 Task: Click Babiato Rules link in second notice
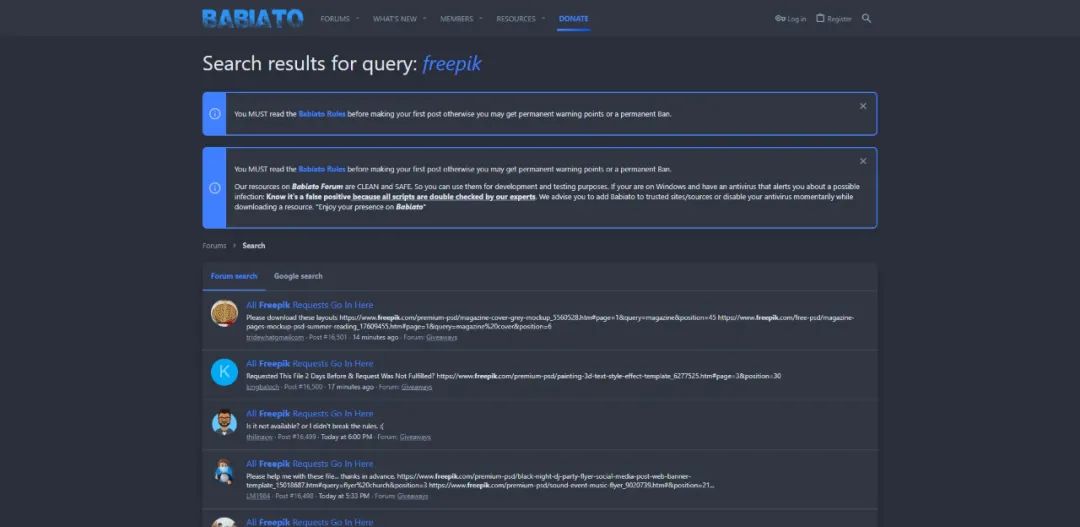point(322,169)
